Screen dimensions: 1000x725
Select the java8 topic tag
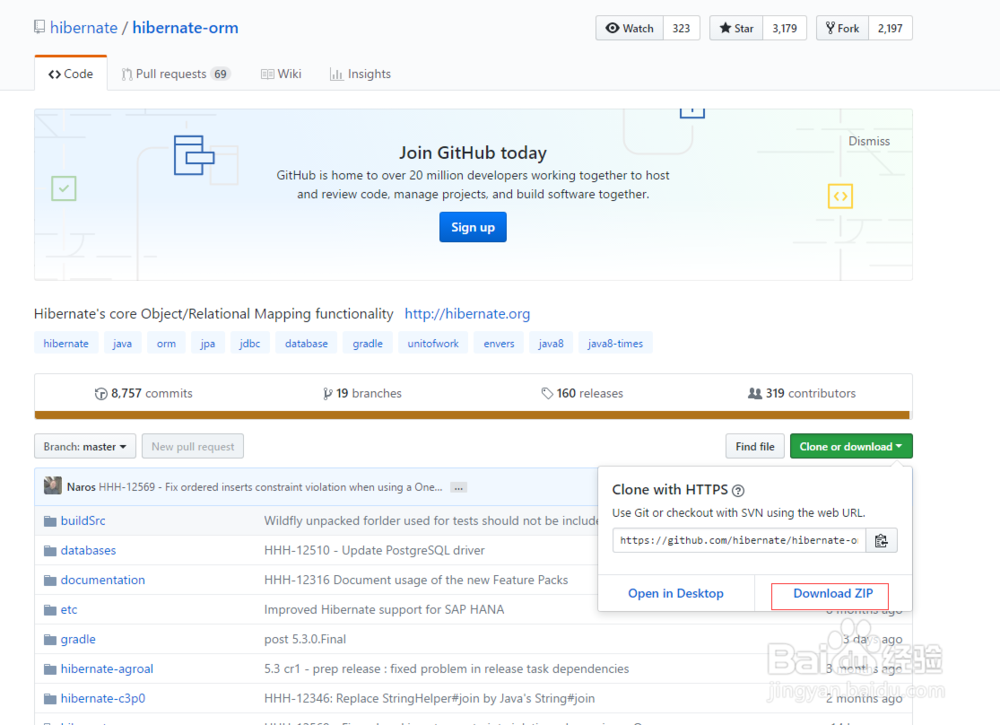click(x=551, y=343)
